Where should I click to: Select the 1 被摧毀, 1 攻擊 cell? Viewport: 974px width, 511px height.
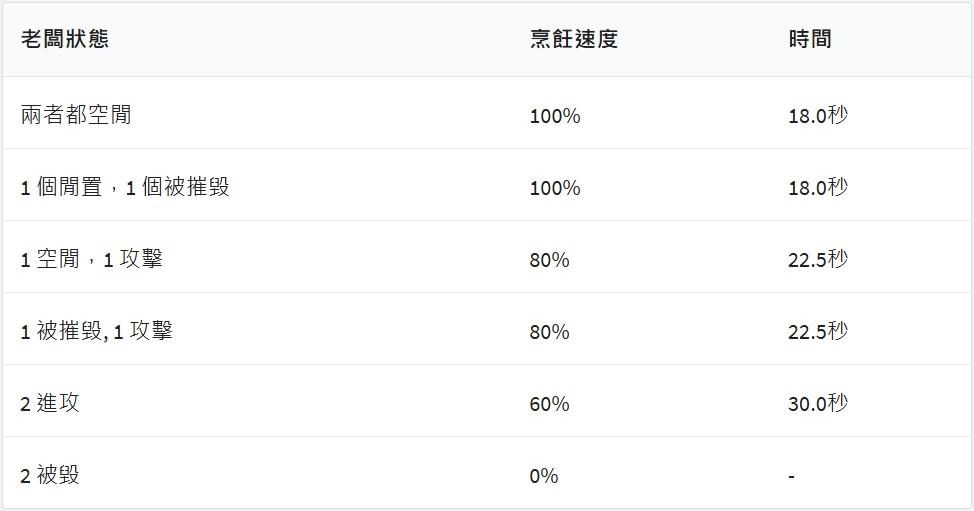tap(96, 331)
